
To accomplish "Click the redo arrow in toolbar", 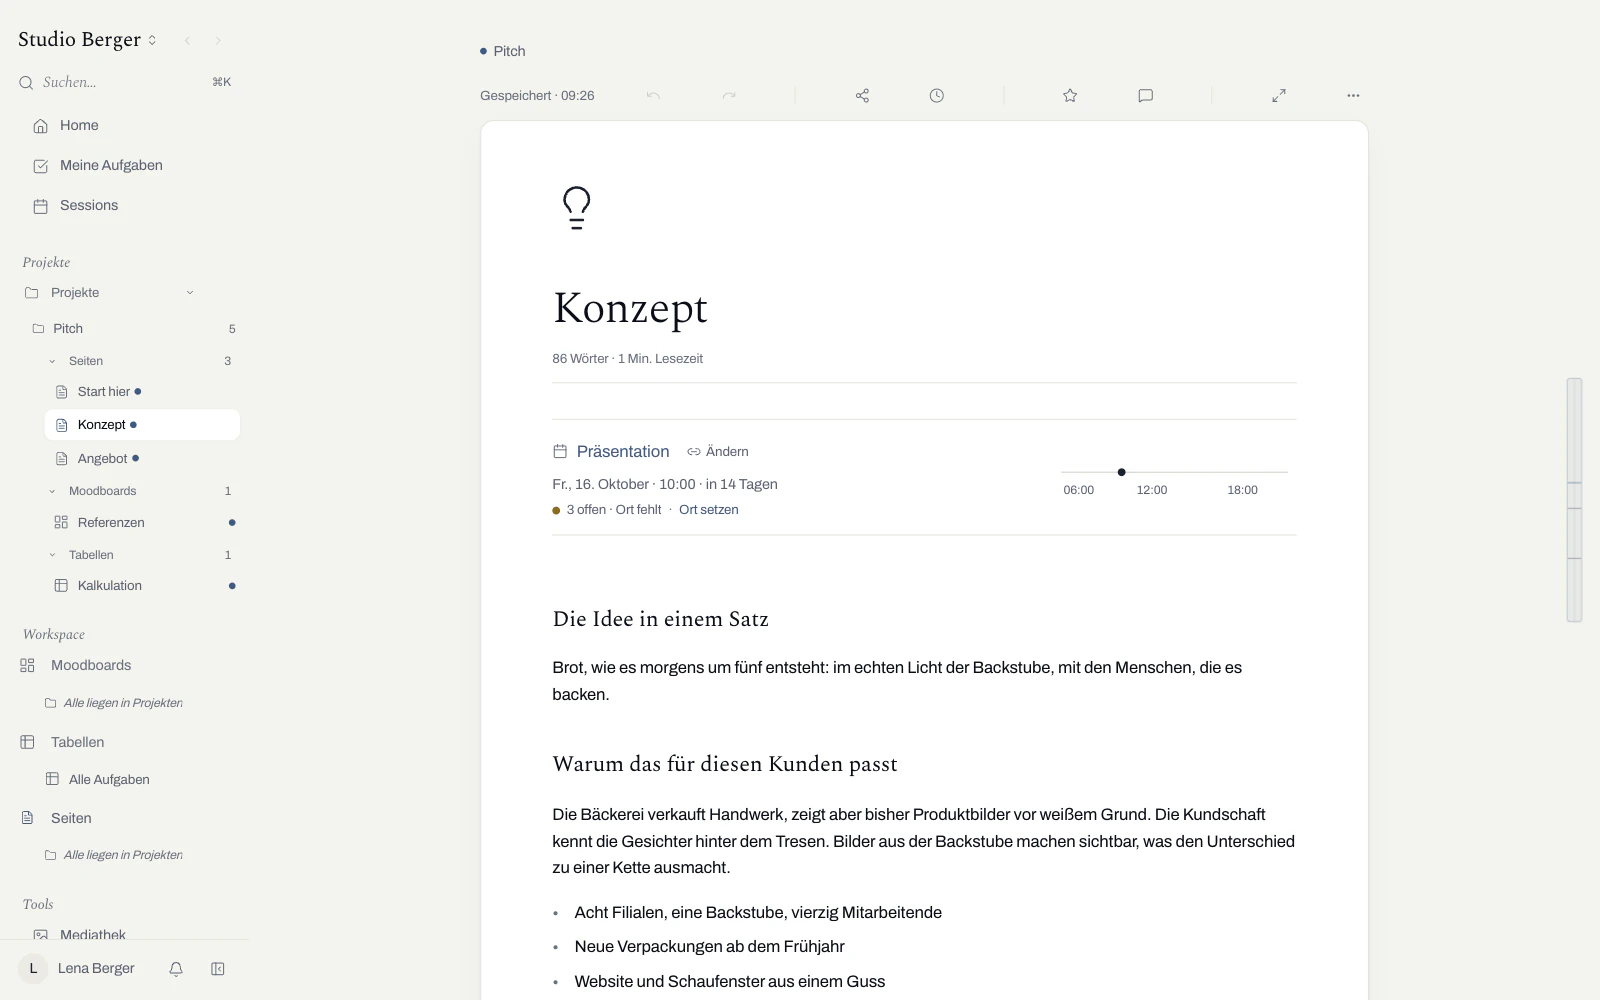I will click(729, 96).
